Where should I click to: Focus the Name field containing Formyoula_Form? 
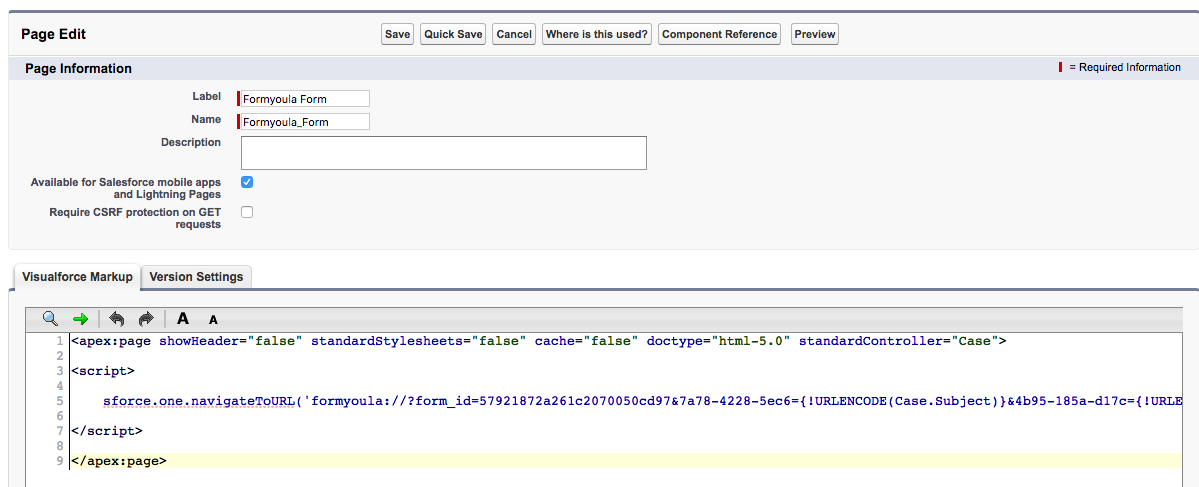(305, 122)
